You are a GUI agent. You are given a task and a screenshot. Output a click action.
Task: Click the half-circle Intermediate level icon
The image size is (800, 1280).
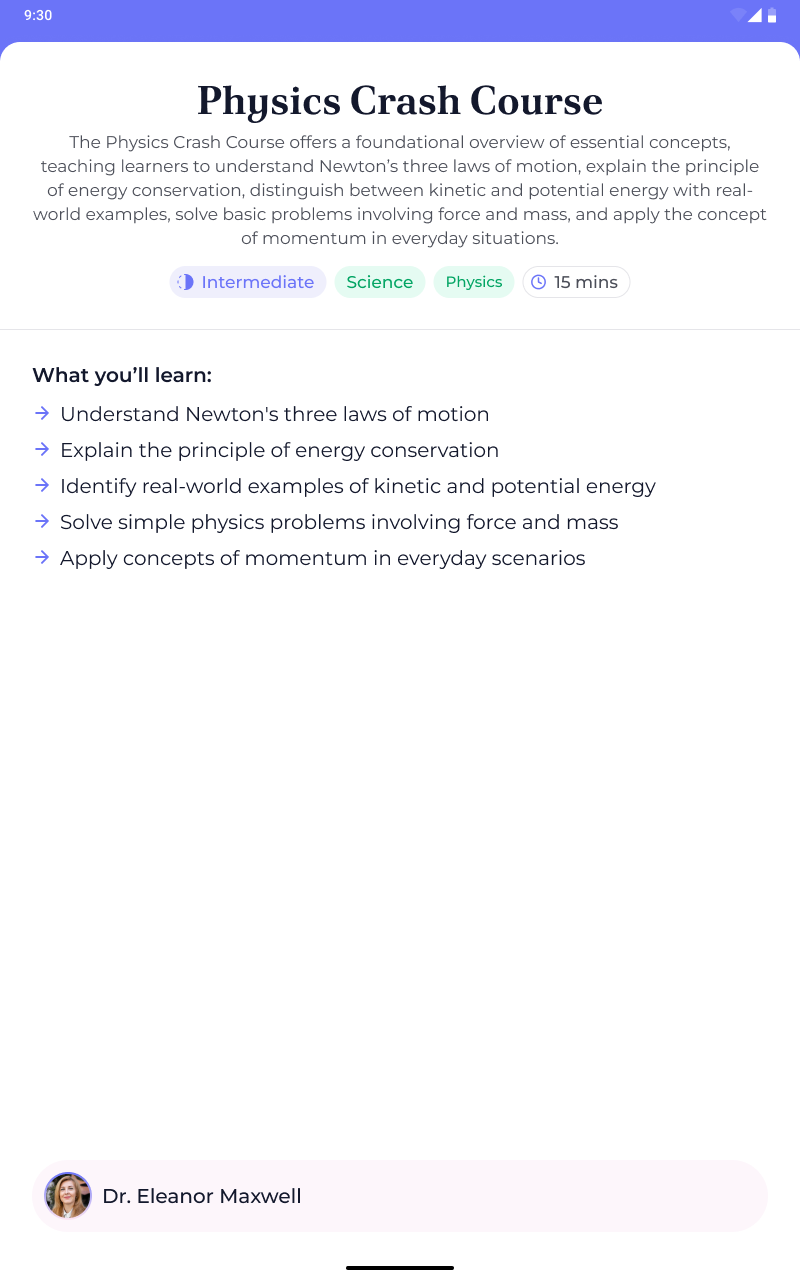(185, 282)
